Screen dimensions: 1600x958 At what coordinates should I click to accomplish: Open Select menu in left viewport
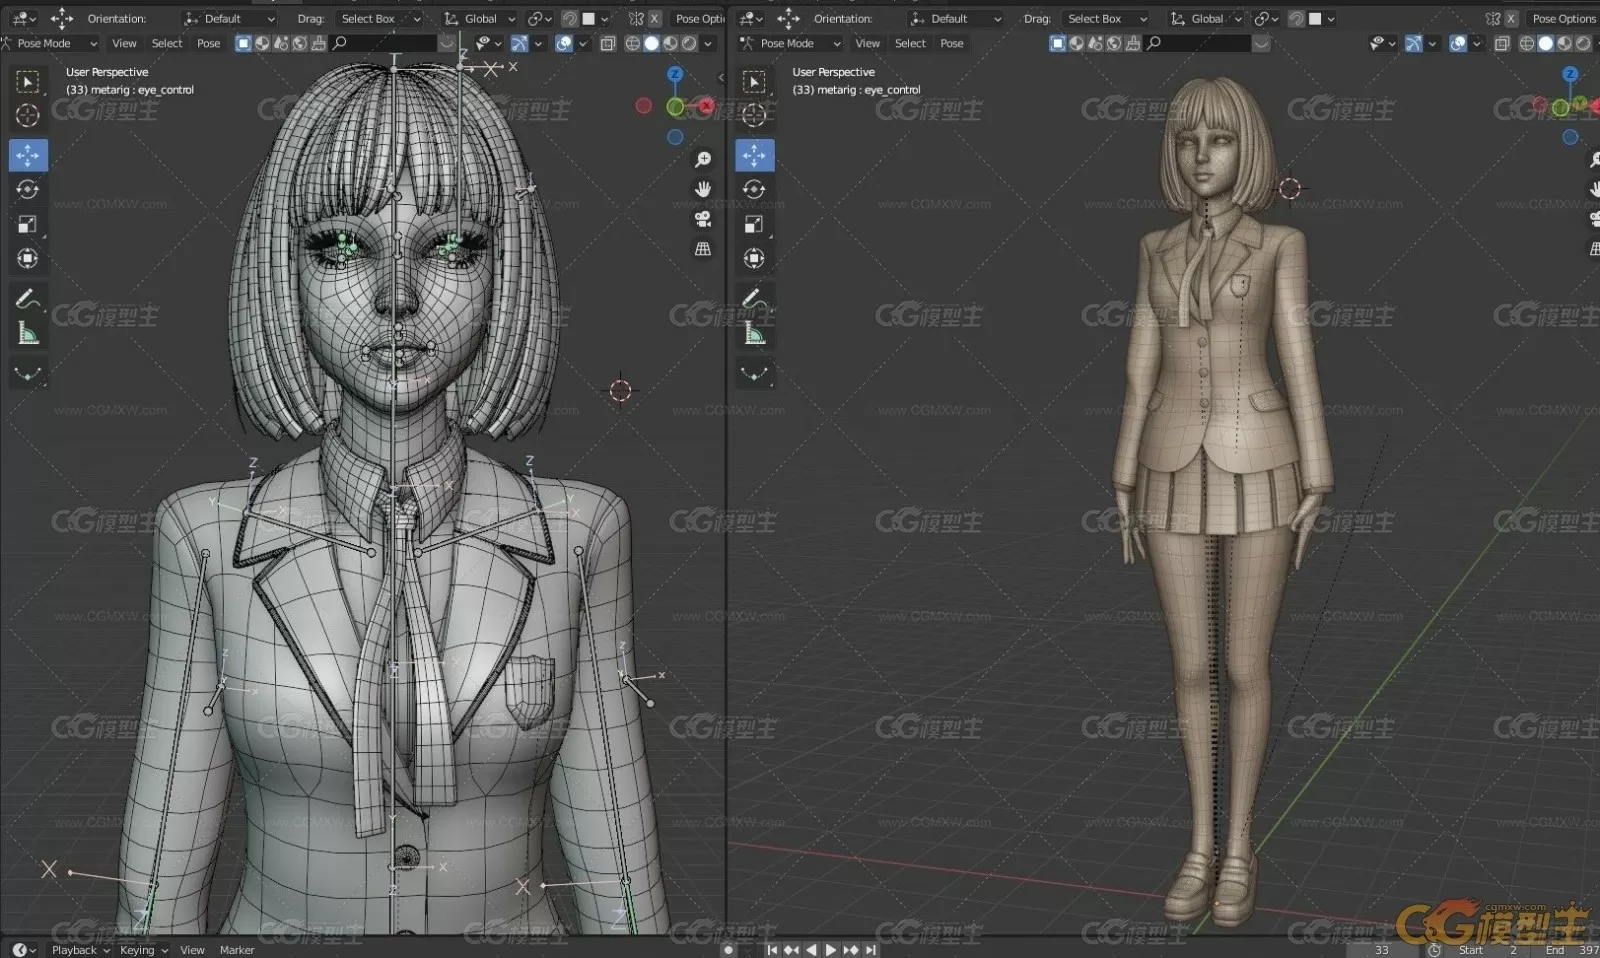[167, 44]
